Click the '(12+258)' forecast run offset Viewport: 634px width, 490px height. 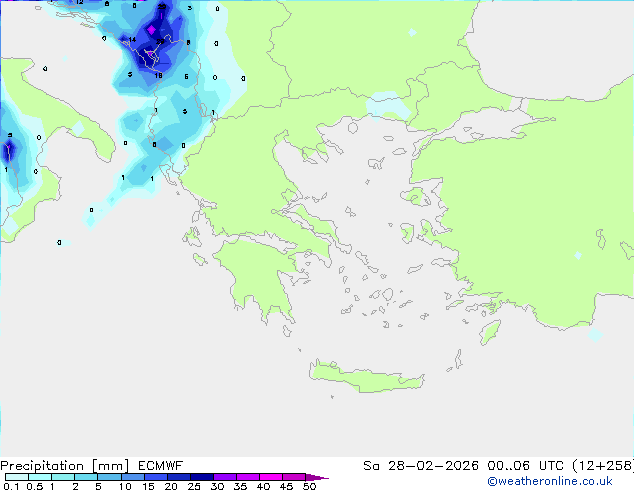point(603,466)
